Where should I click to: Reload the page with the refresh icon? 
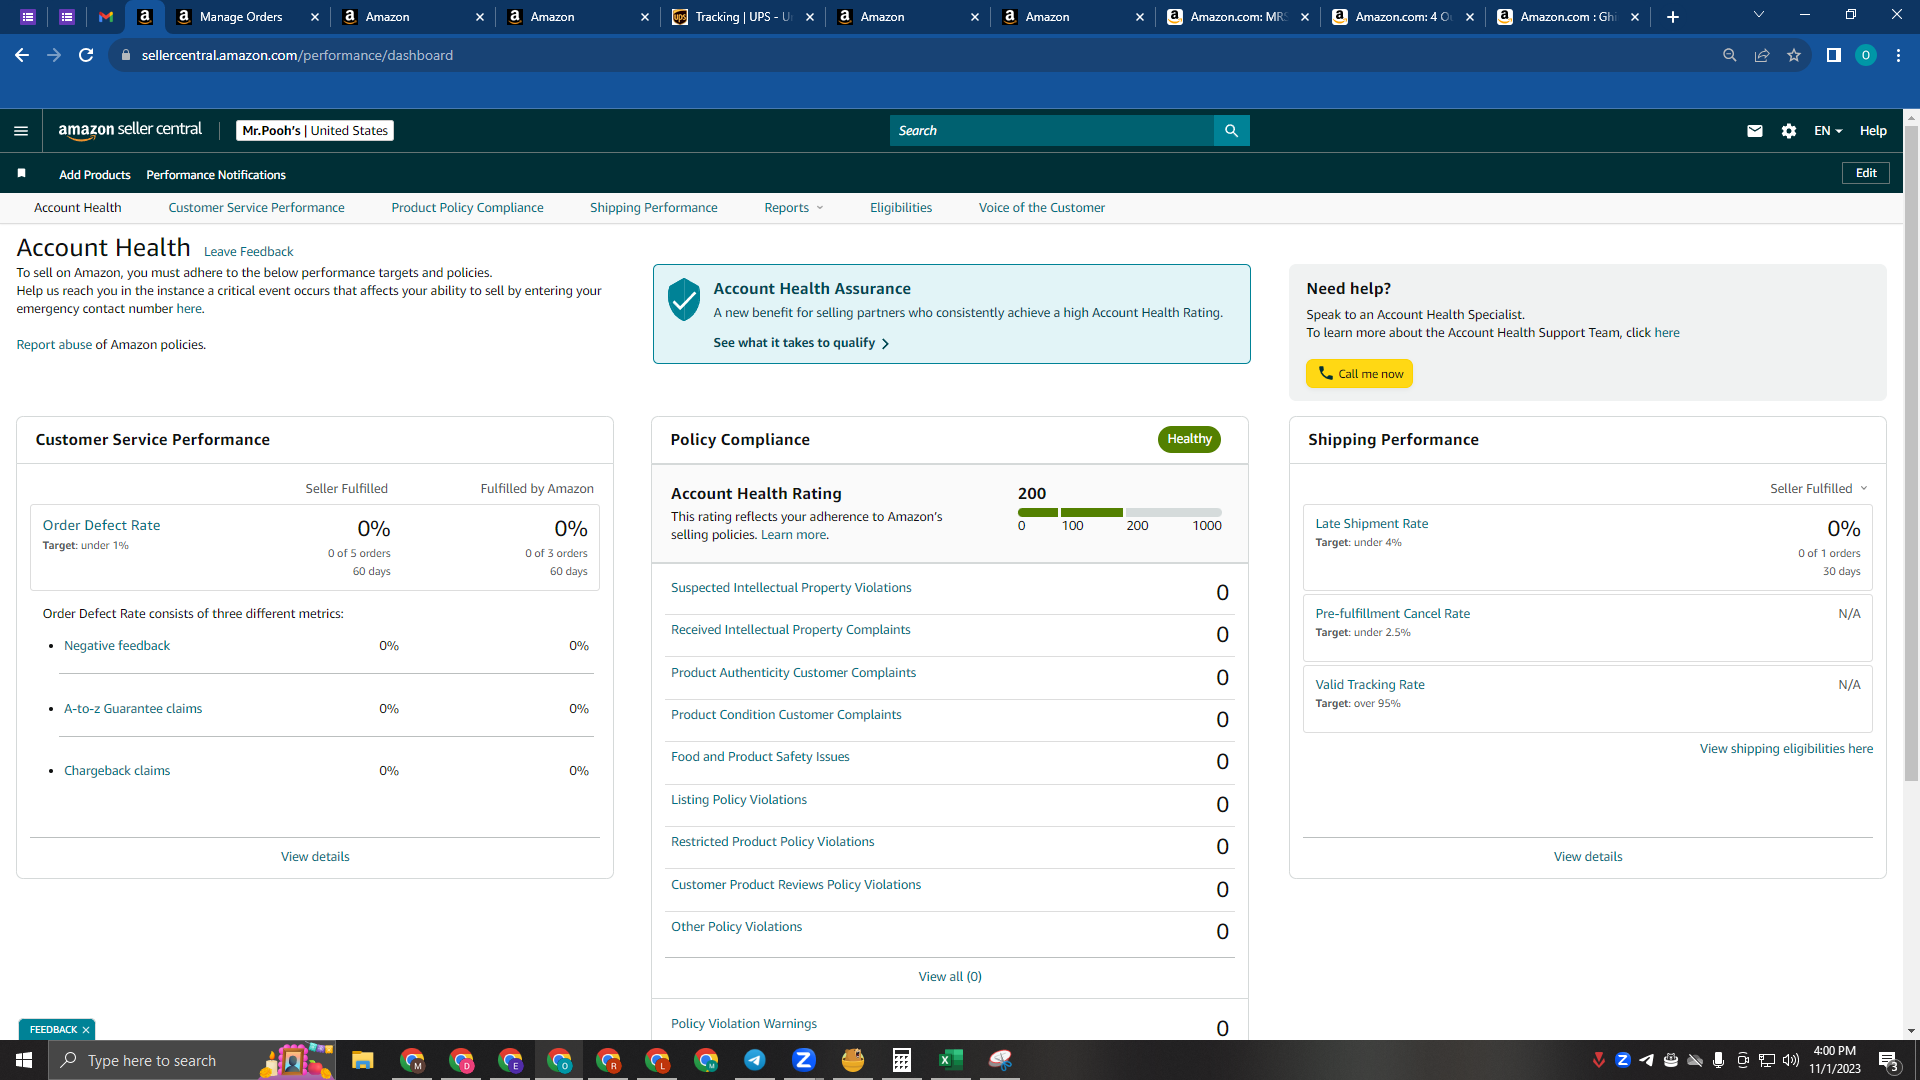86,55
